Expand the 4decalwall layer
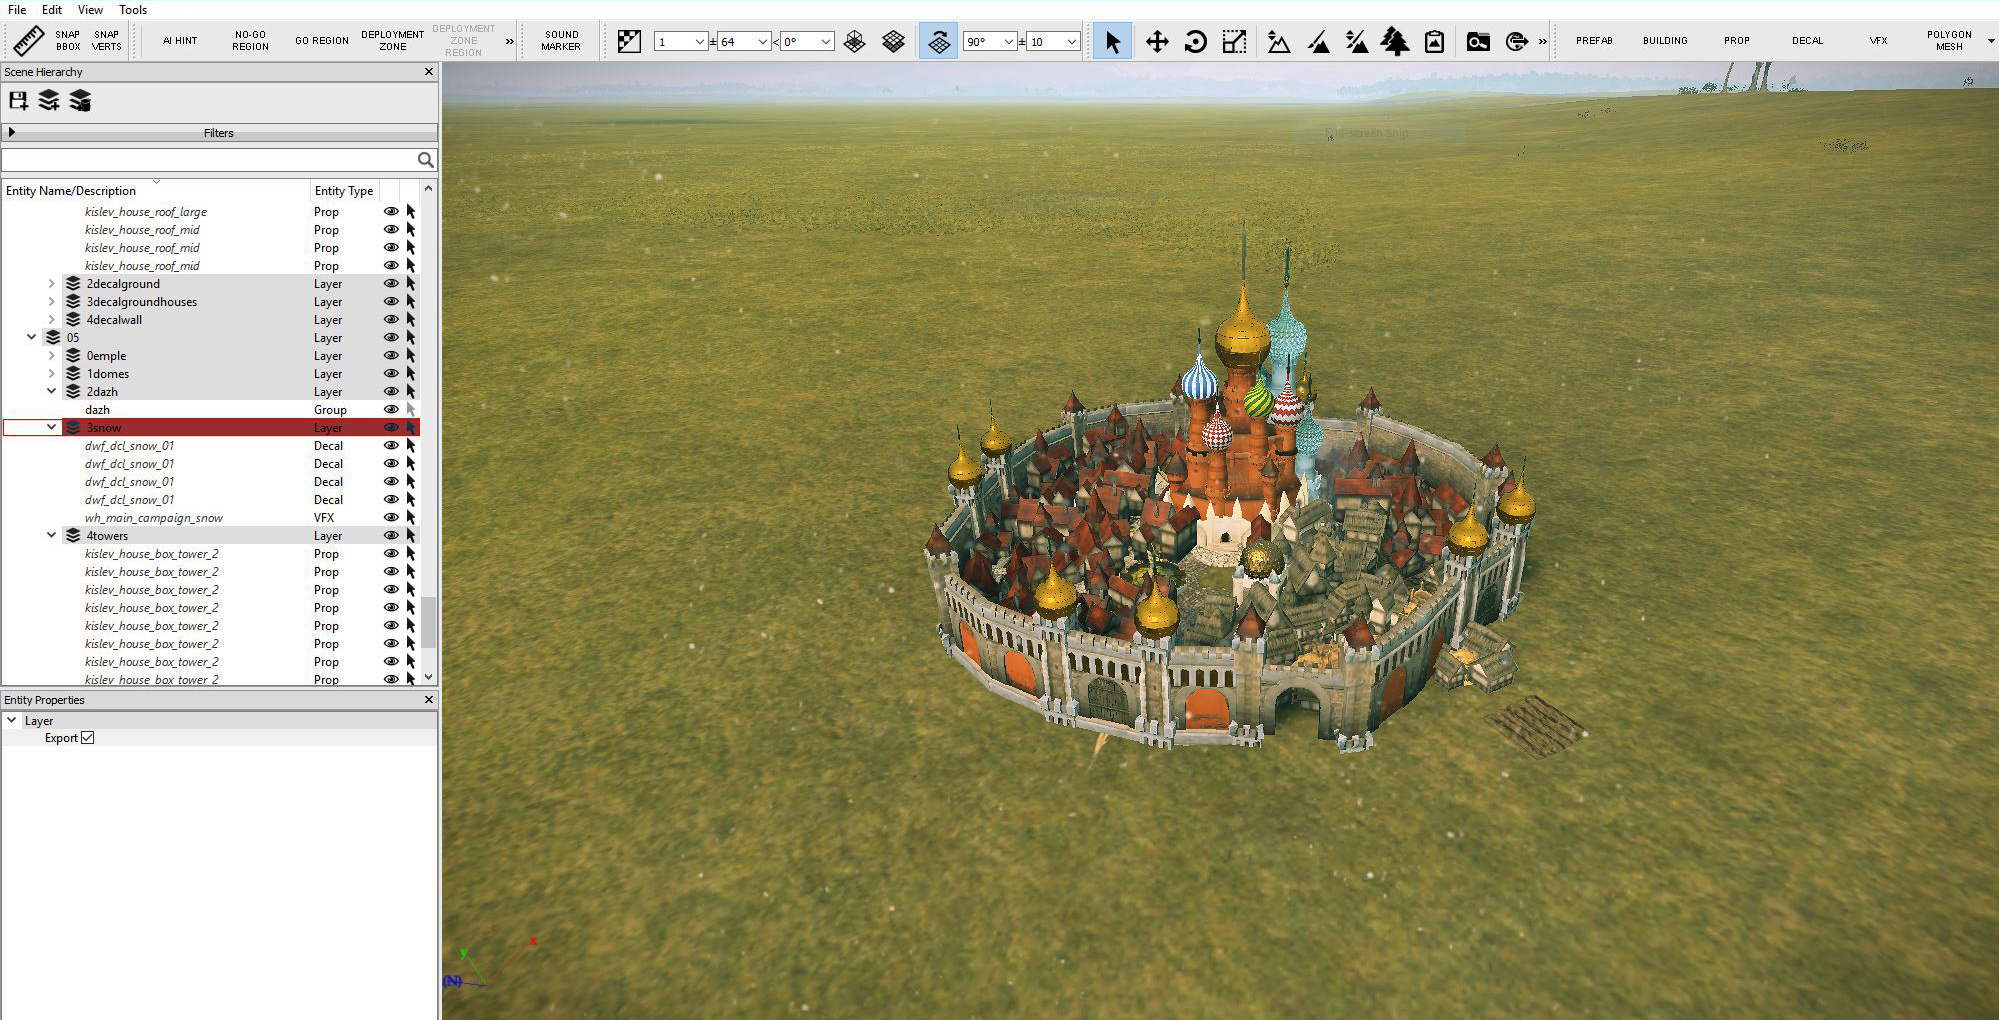This screenshot has height=1020, width=1999. [51, 320]
